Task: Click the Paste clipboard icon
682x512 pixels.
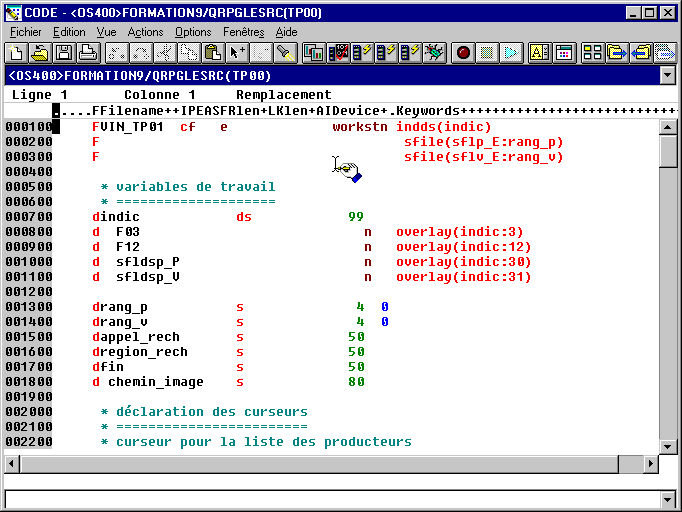Action: [x=212, y=52]
